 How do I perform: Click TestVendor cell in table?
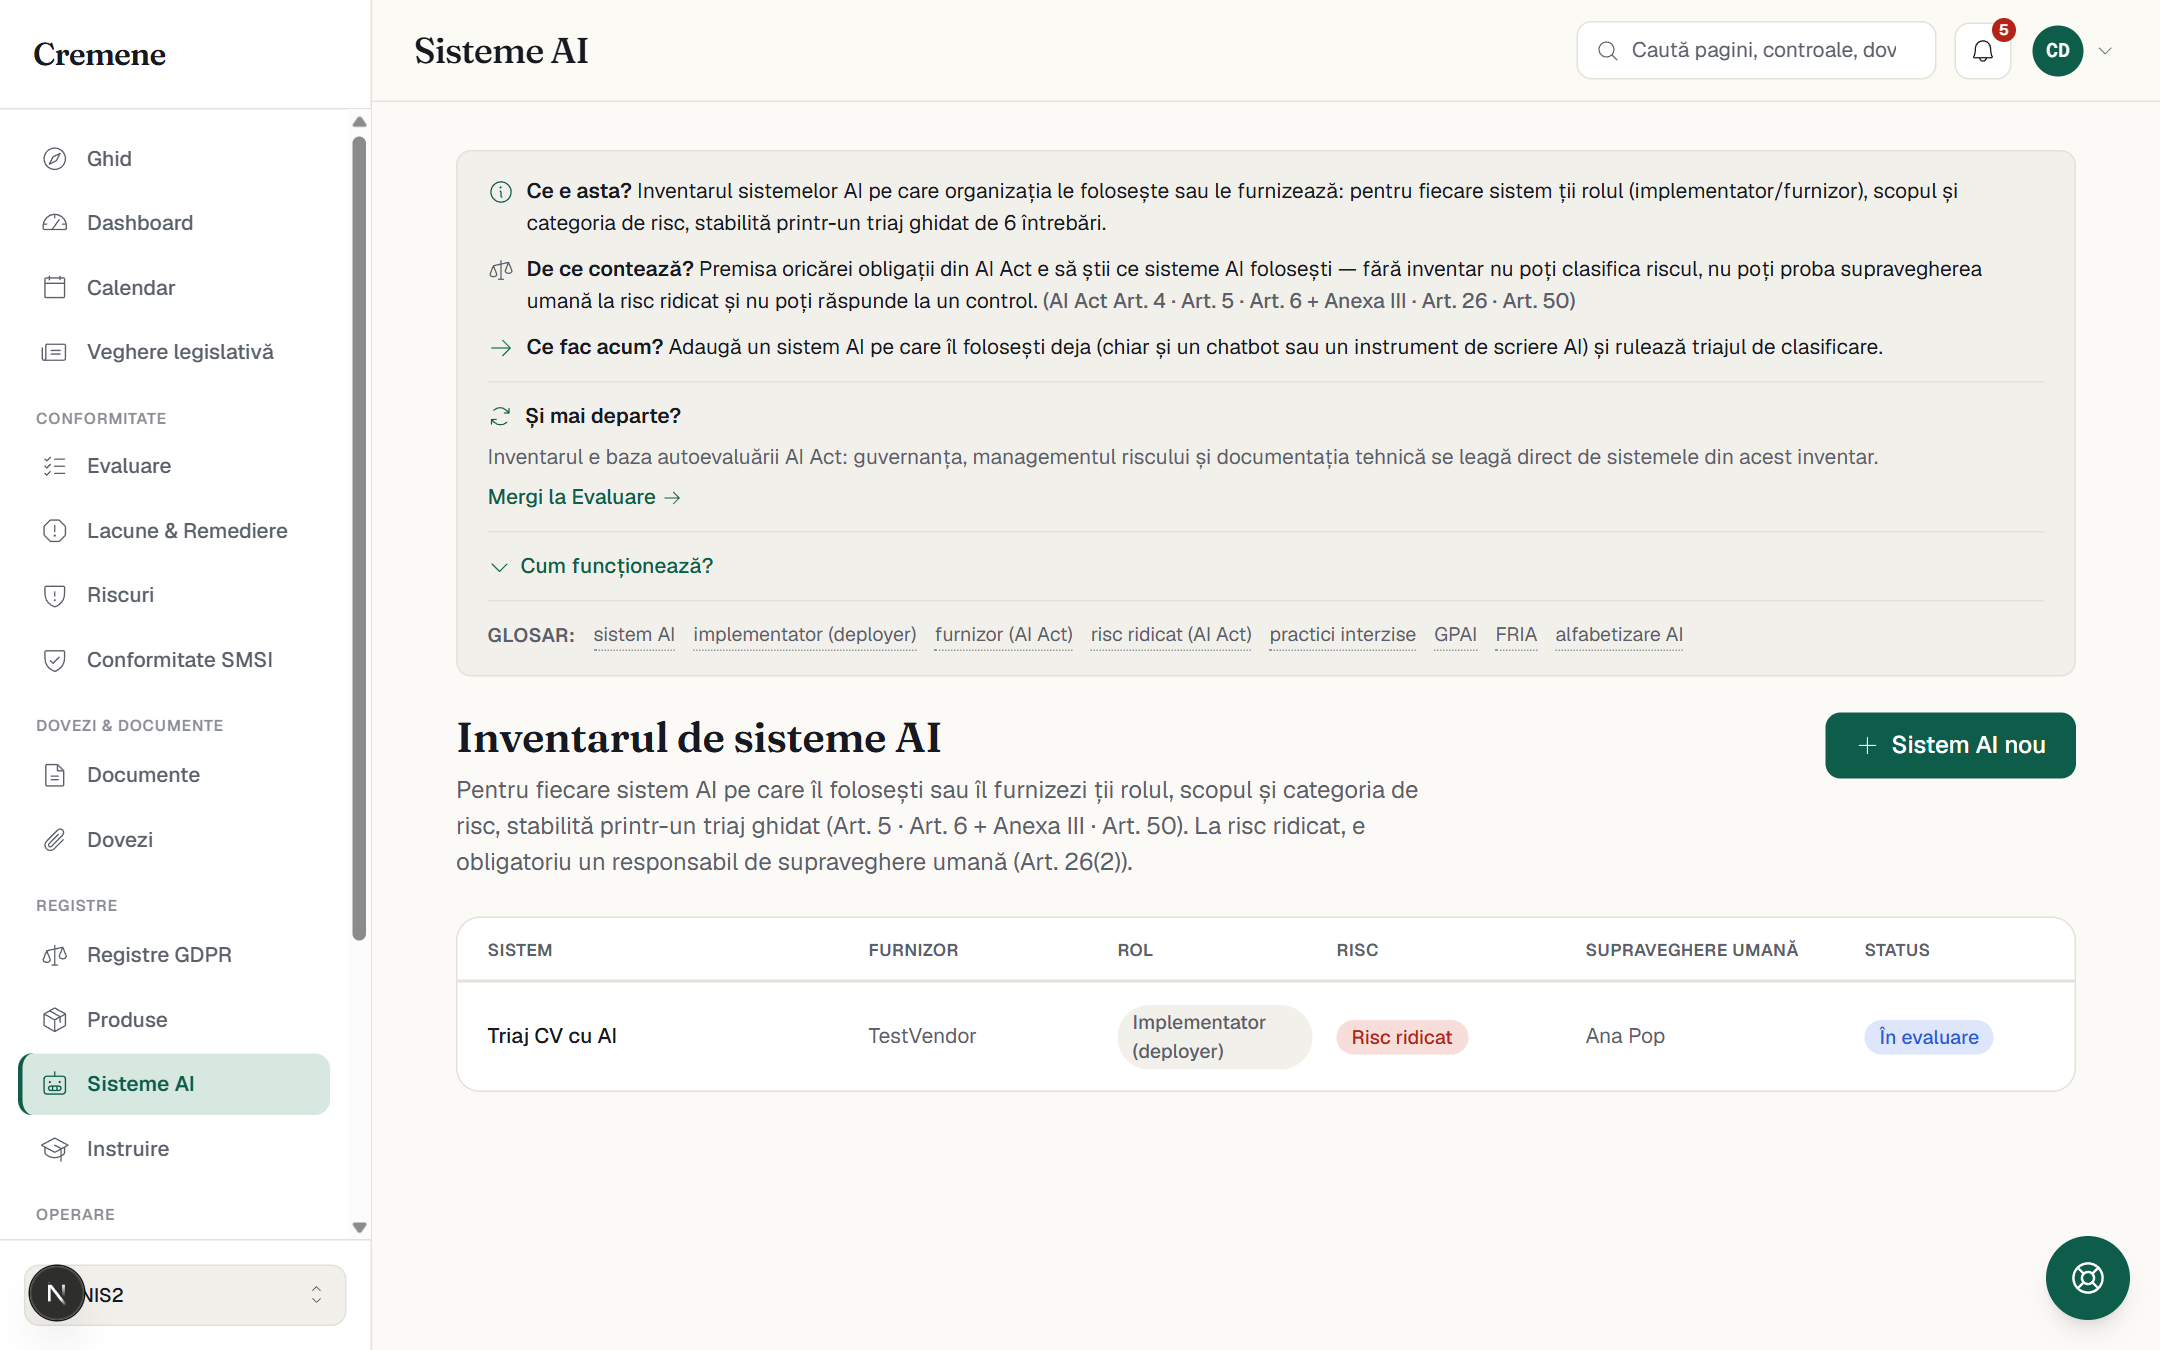(922, 1036)
